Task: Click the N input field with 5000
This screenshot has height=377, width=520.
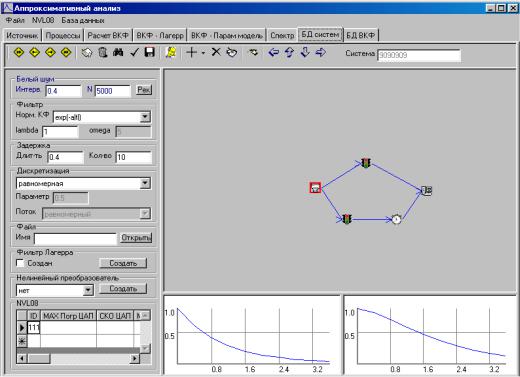Action: (x=113, y=91)
